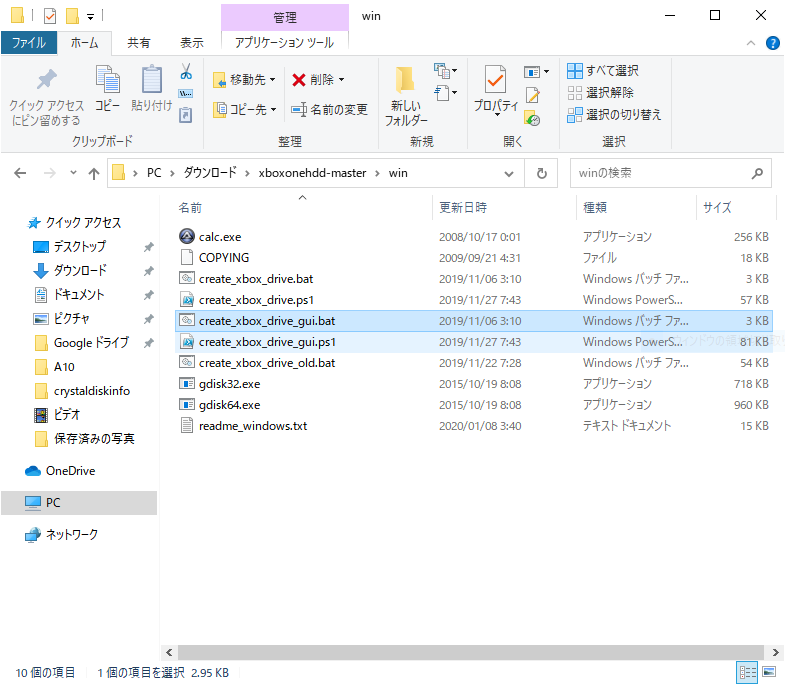Click the search magnifier icon

tap(757, 173)
